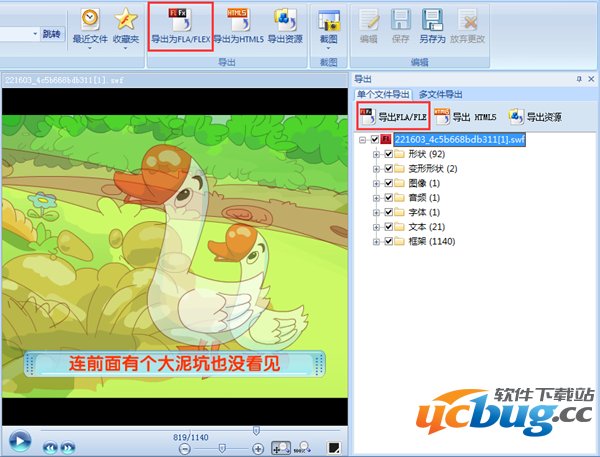Select the 文本 (21) tree label
This screenshot has height=457, width=600.
click(426, 227)
